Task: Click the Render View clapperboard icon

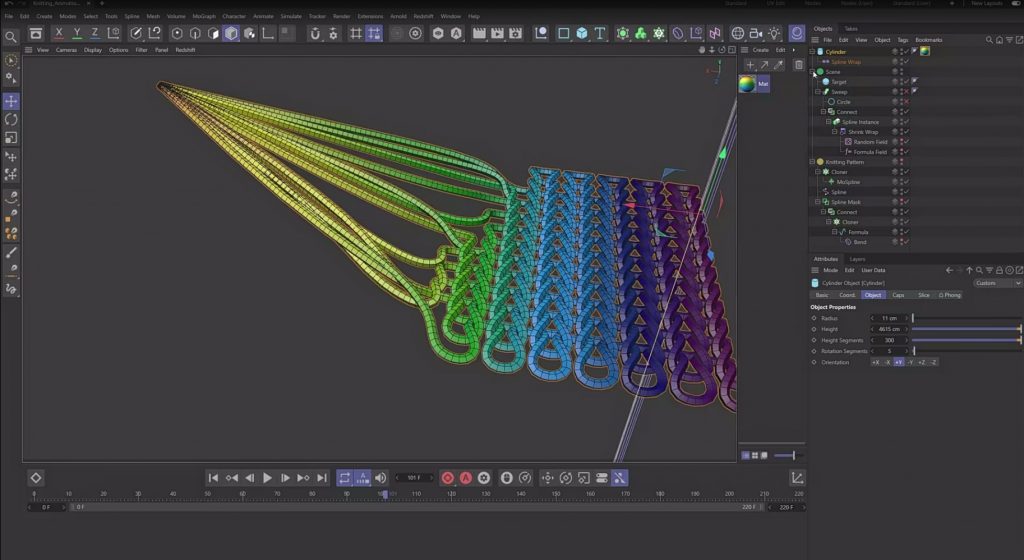Action: (x=479, y=33)
